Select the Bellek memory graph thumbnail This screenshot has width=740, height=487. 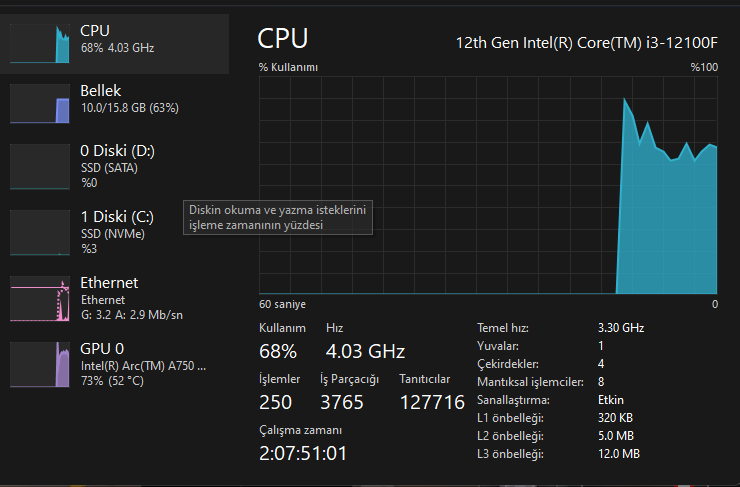40,103
